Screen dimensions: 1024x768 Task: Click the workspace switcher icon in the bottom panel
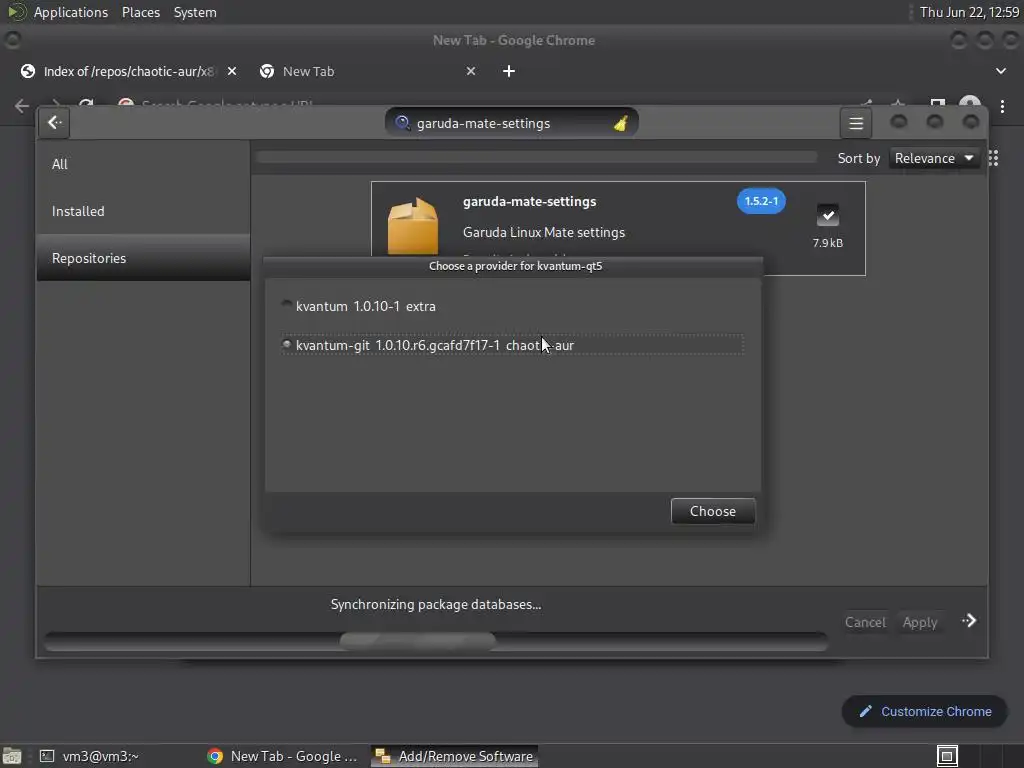947,756
